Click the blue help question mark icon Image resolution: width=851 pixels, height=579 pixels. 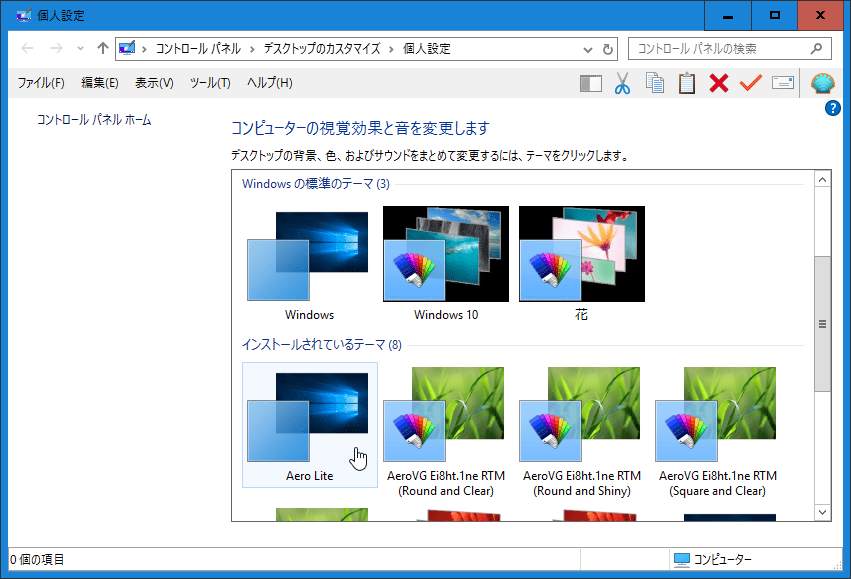pos(833,109)
